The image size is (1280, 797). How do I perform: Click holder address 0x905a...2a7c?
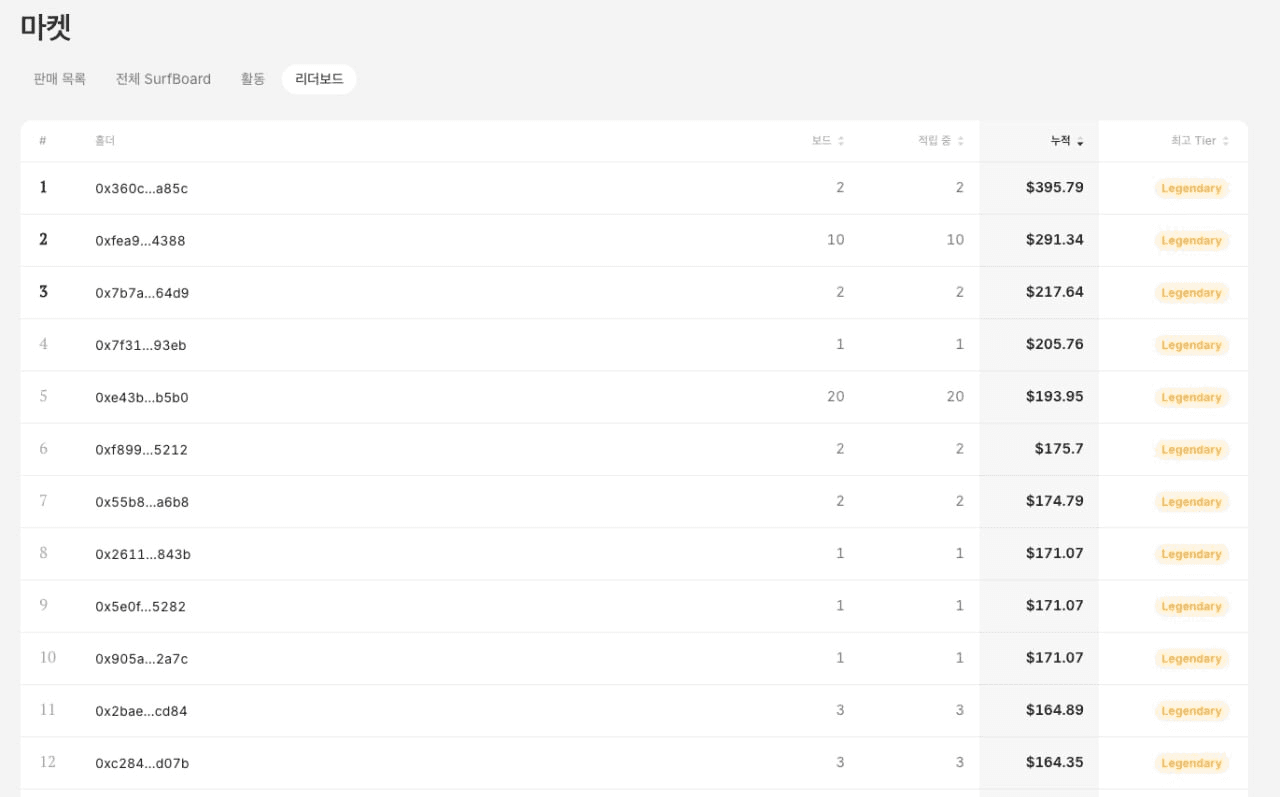[x=141, y=658]
